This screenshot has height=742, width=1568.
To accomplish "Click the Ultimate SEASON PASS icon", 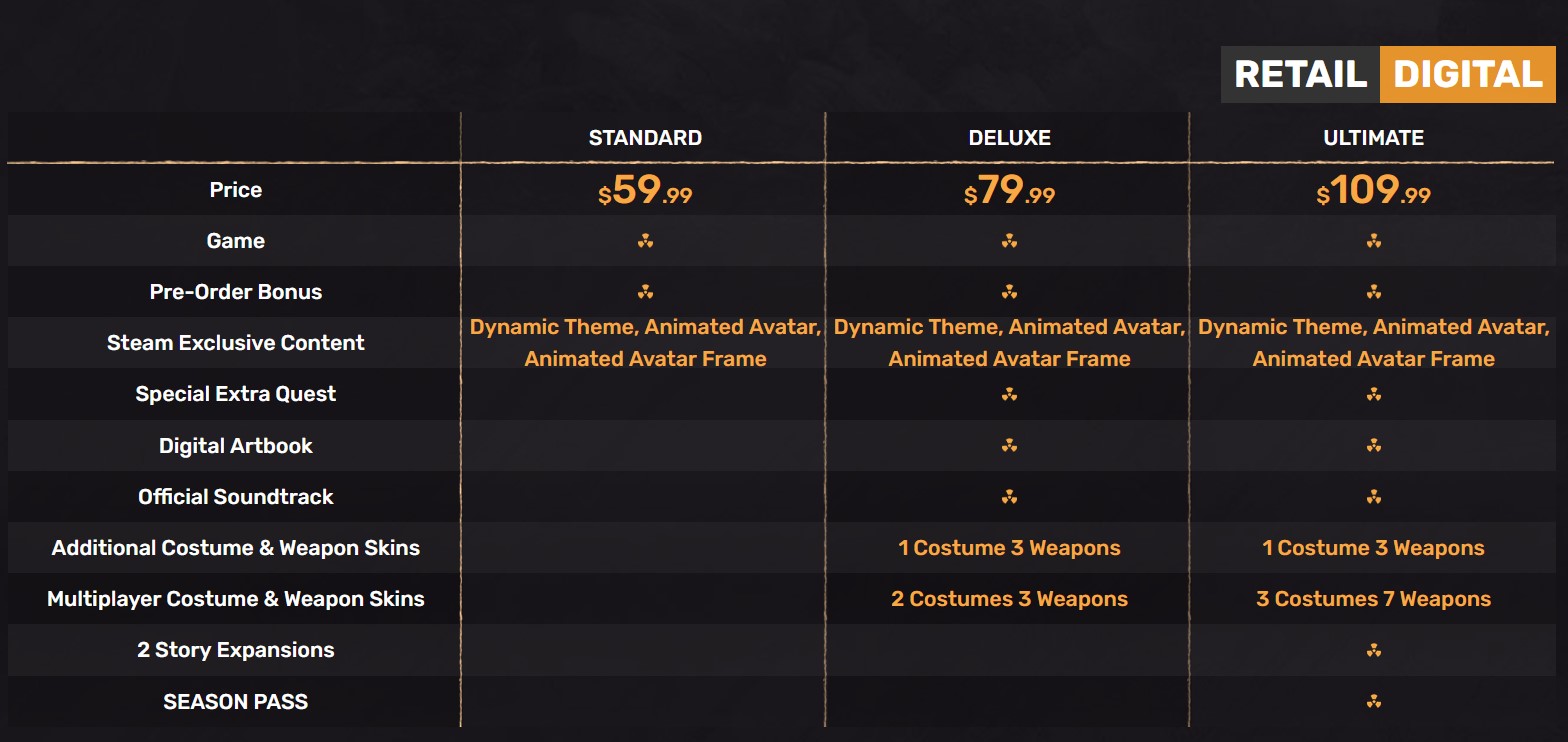I will point(1374,701).
